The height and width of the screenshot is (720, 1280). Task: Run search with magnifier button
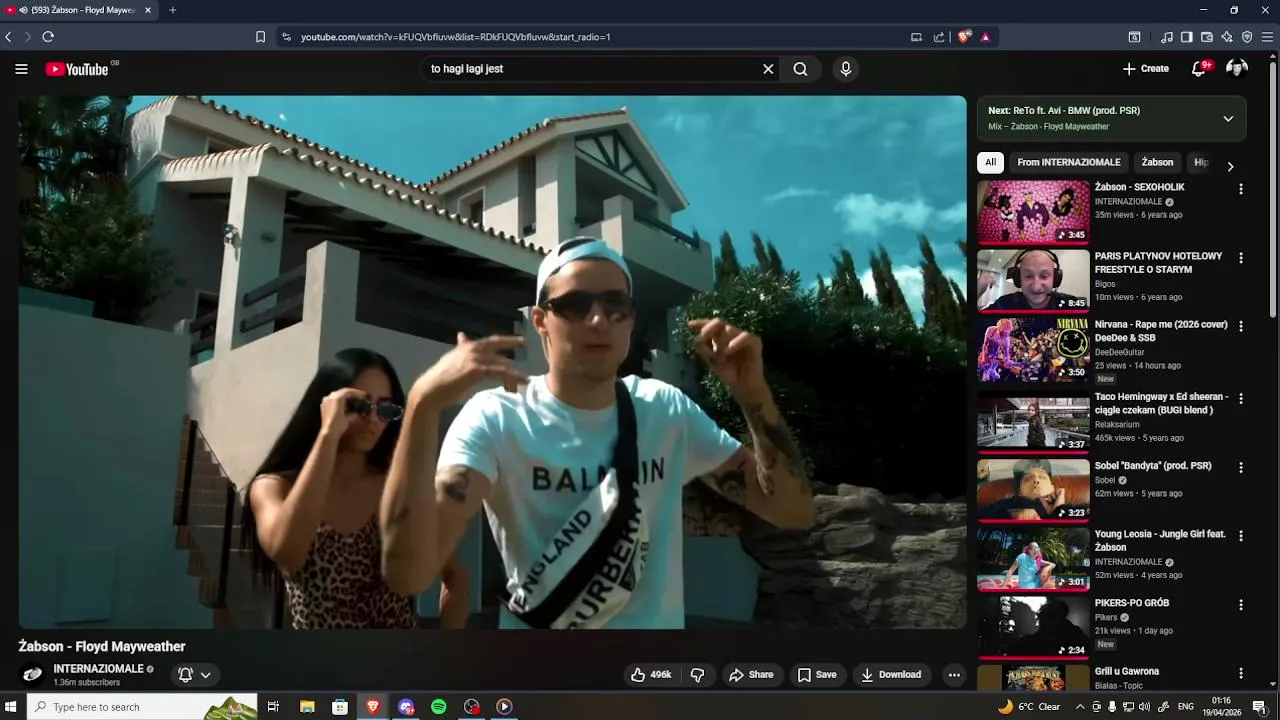coord(800,69)
